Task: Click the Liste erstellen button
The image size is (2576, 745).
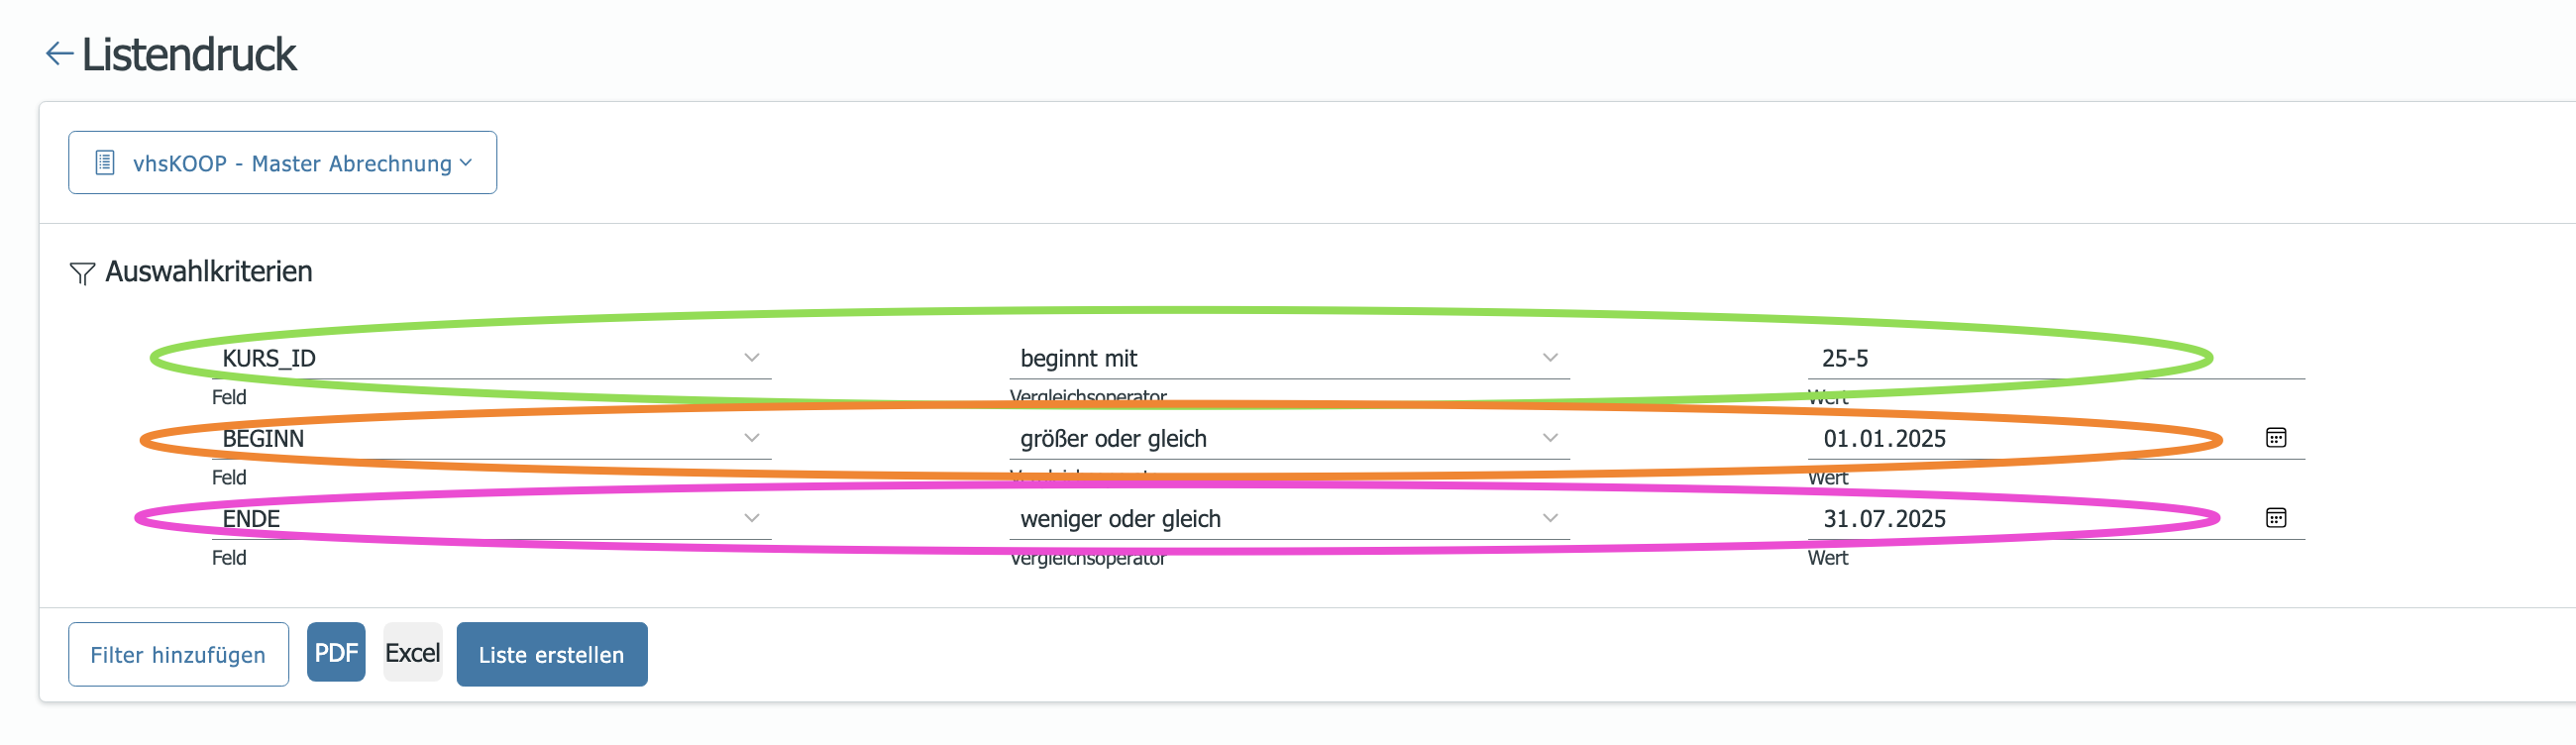Action: coord(552,655)
